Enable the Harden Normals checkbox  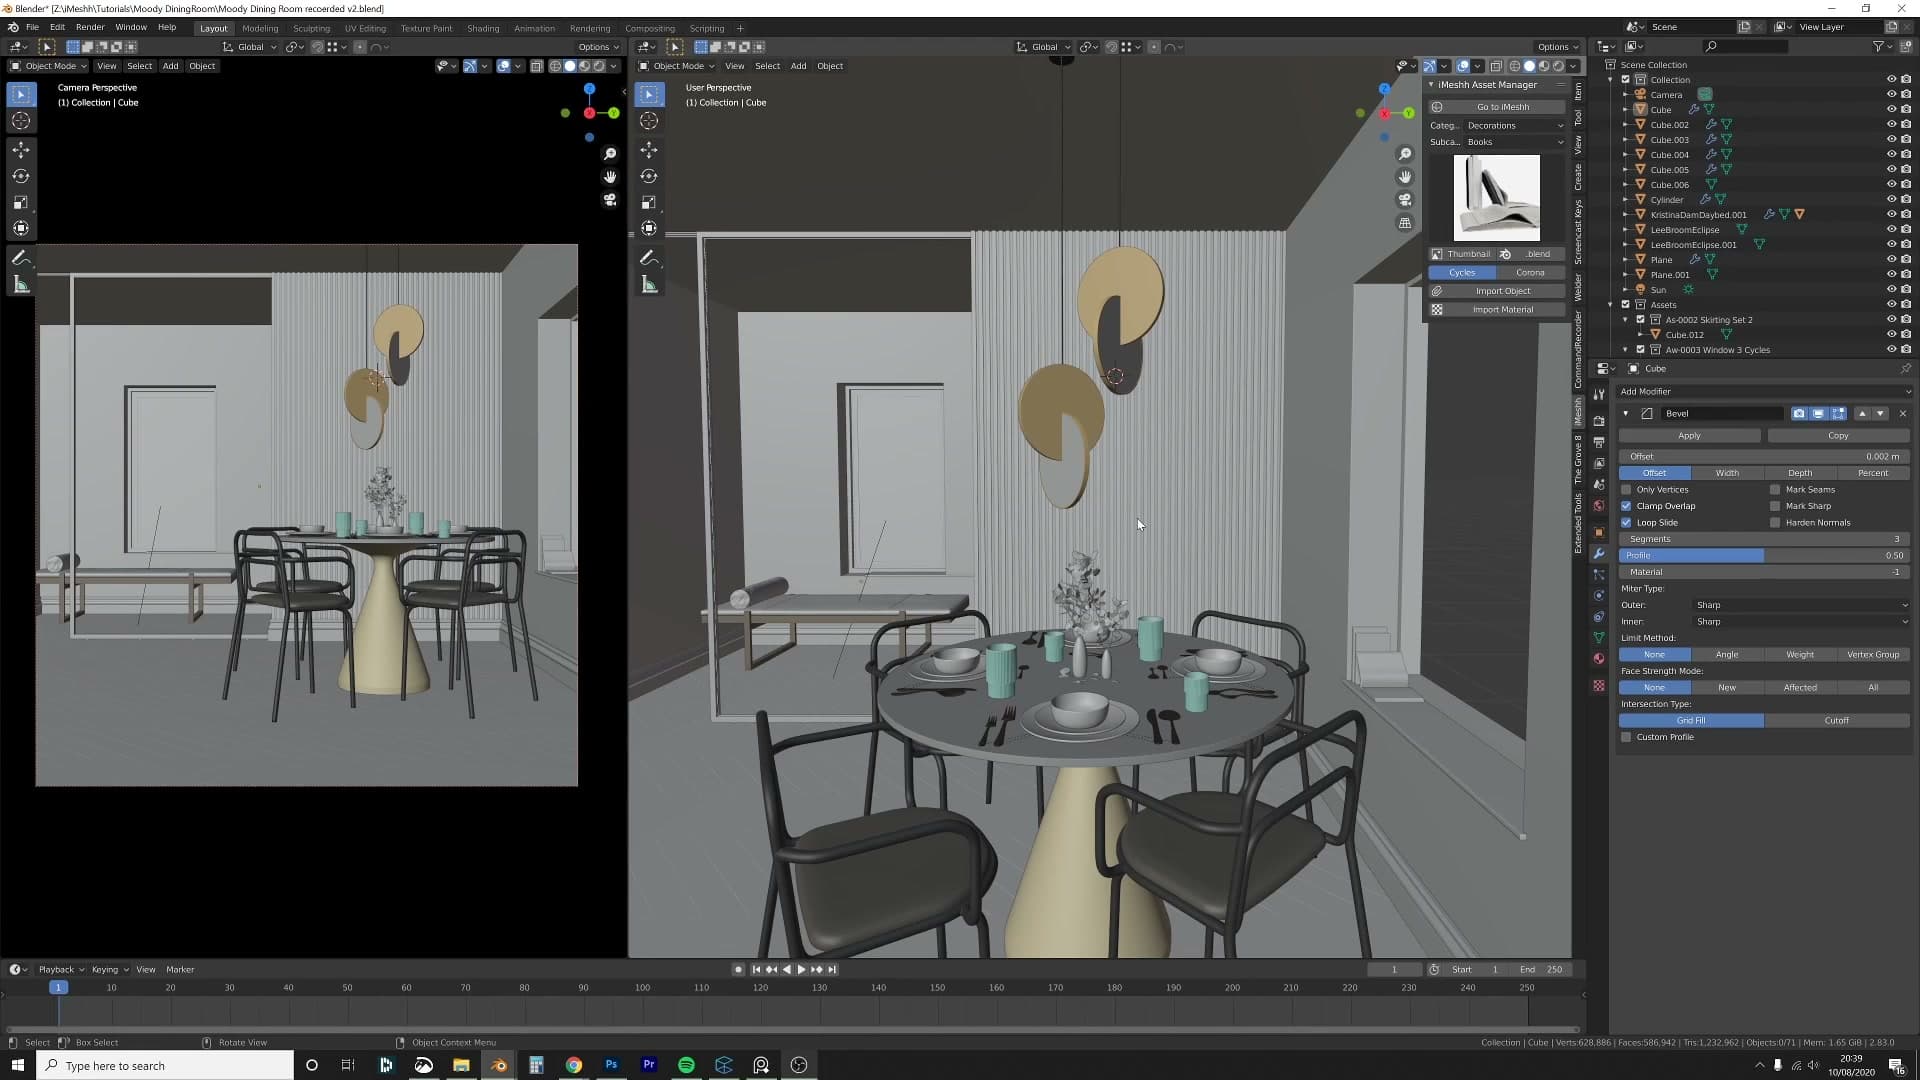pos(1776,523)
